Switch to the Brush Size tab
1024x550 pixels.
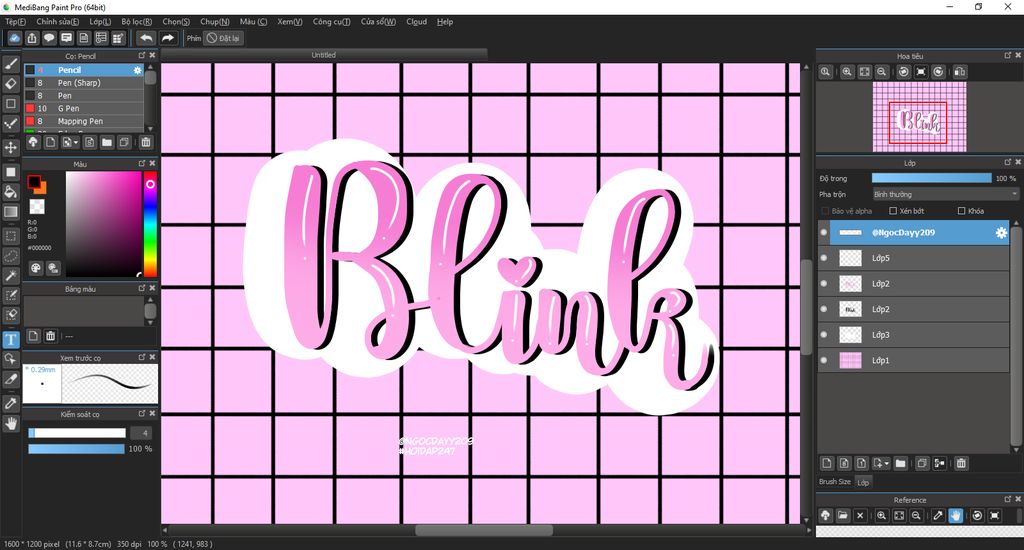coord(835,482)
